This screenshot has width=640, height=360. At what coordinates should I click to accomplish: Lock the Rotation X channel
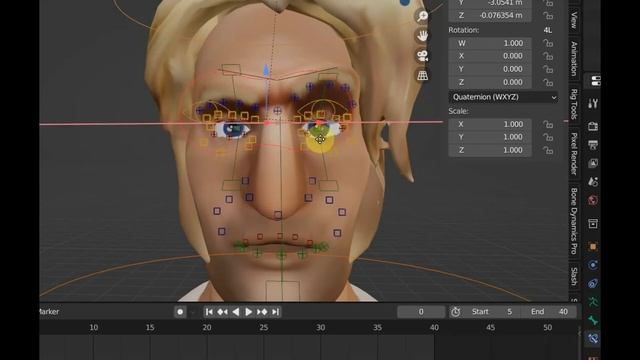(548, 56)
